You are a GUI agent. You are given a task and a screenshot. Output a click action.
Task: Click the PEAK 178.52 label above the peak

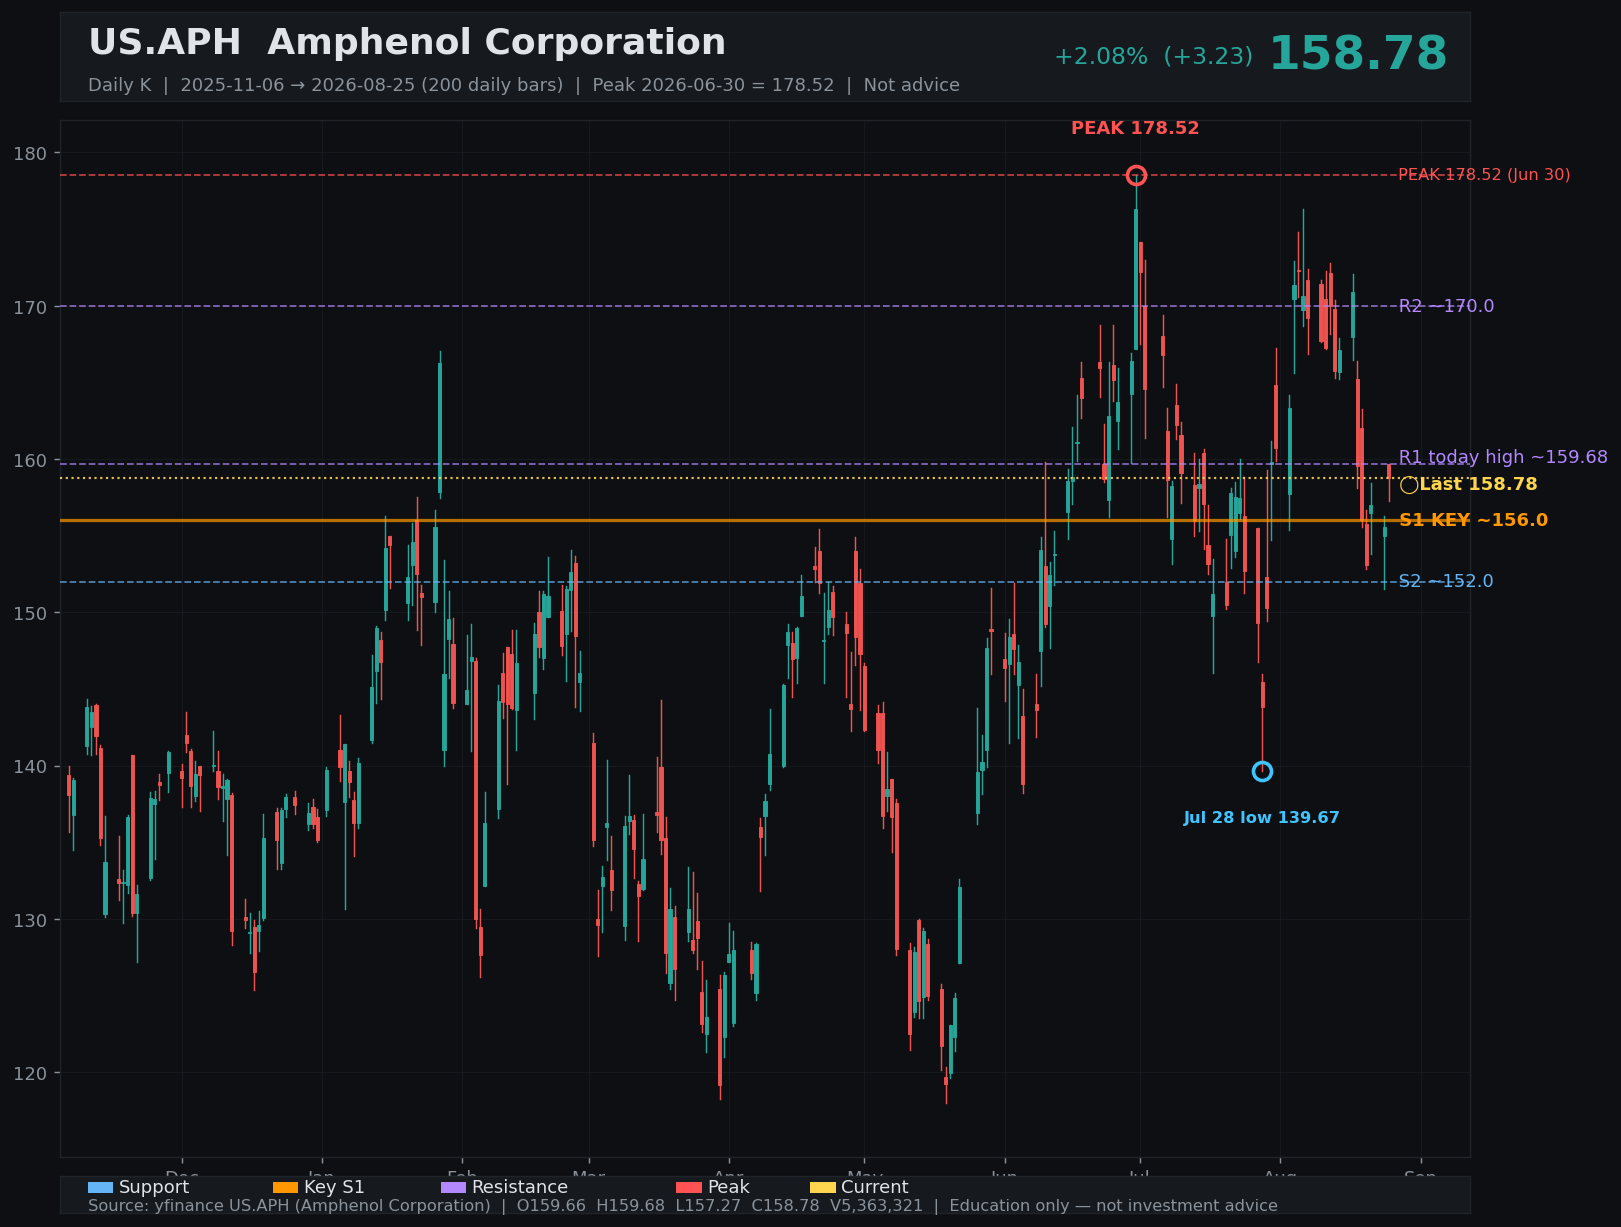click(1135, 128)
